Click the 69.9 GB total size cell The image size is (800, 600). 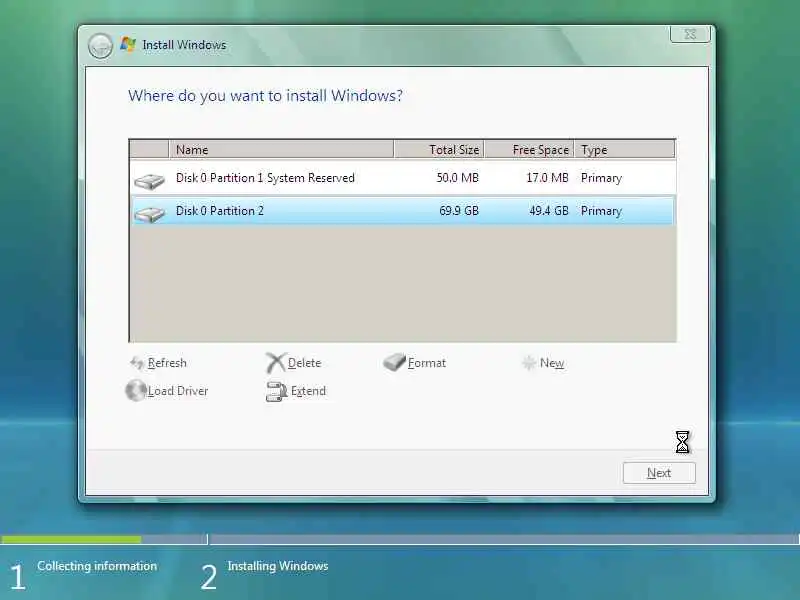(x=459, y=211)
